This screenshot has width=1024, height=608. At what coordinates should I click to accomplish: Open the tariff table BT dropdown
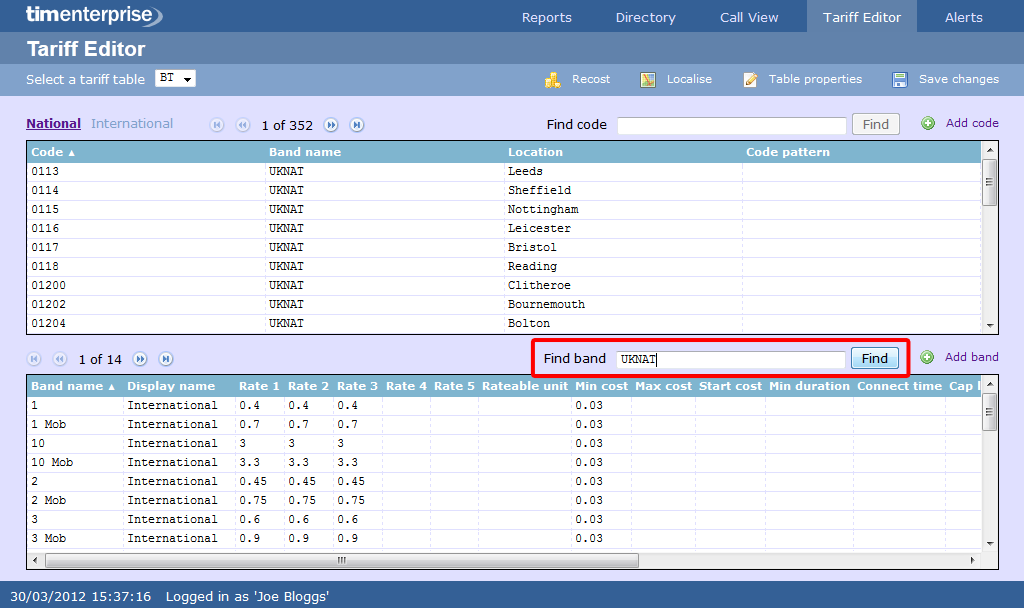coord(175,79)
